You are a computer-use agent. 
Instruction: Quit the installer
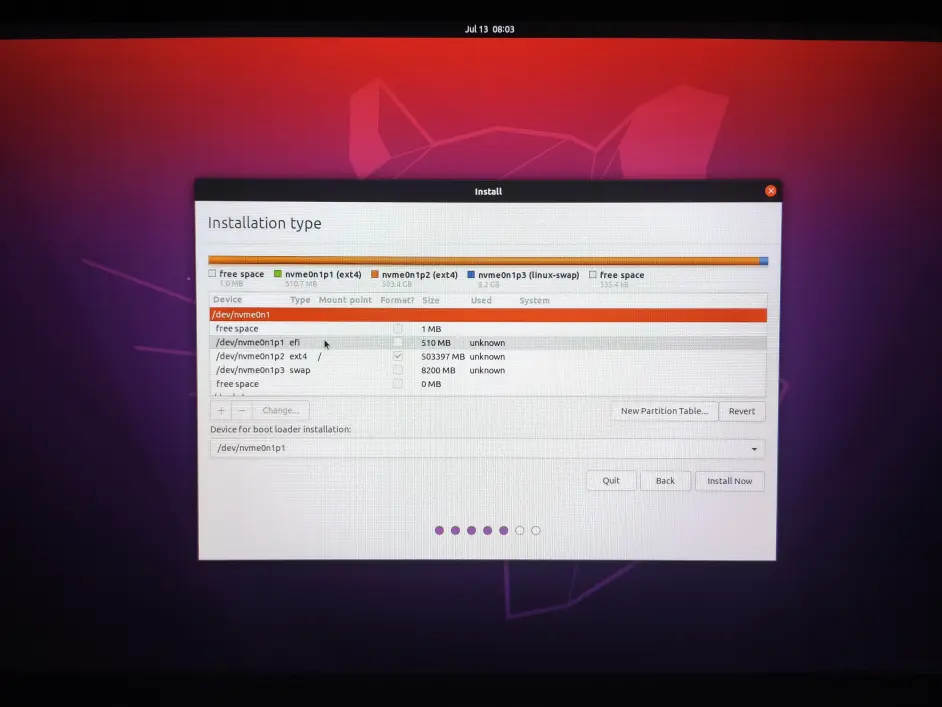coord(611,481)
